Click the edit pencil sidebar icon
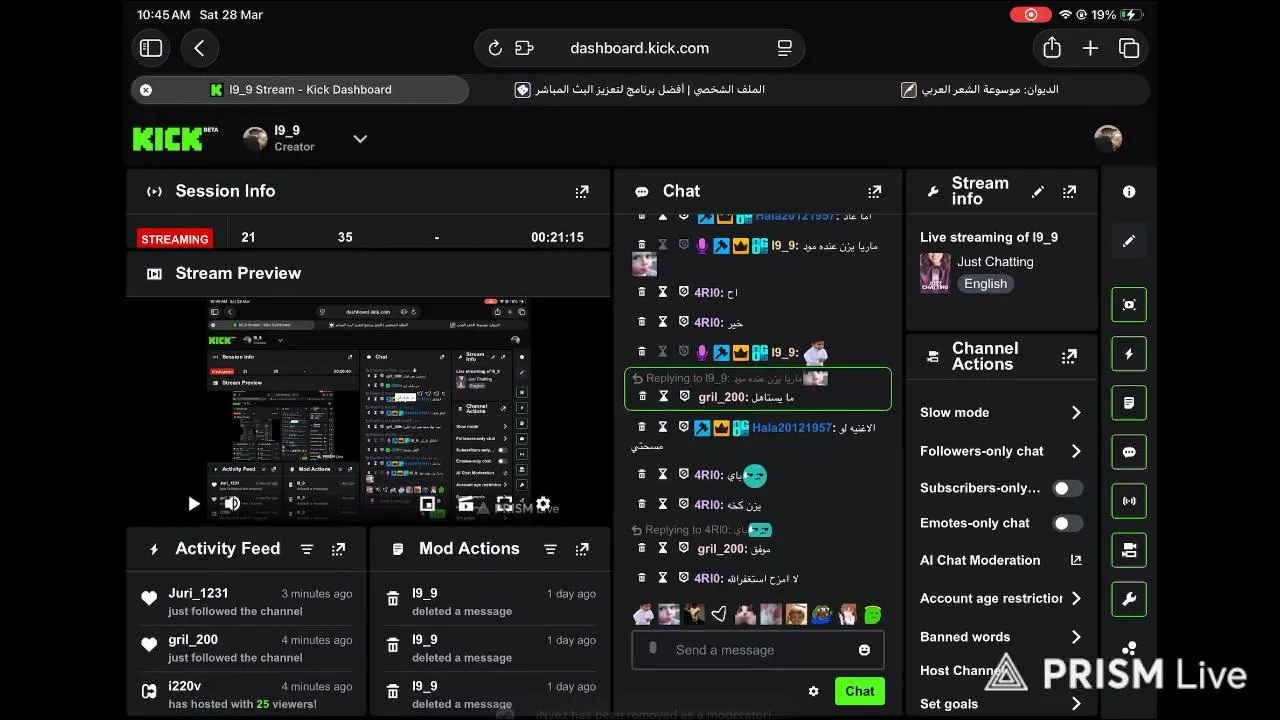 click(1129, 241)
